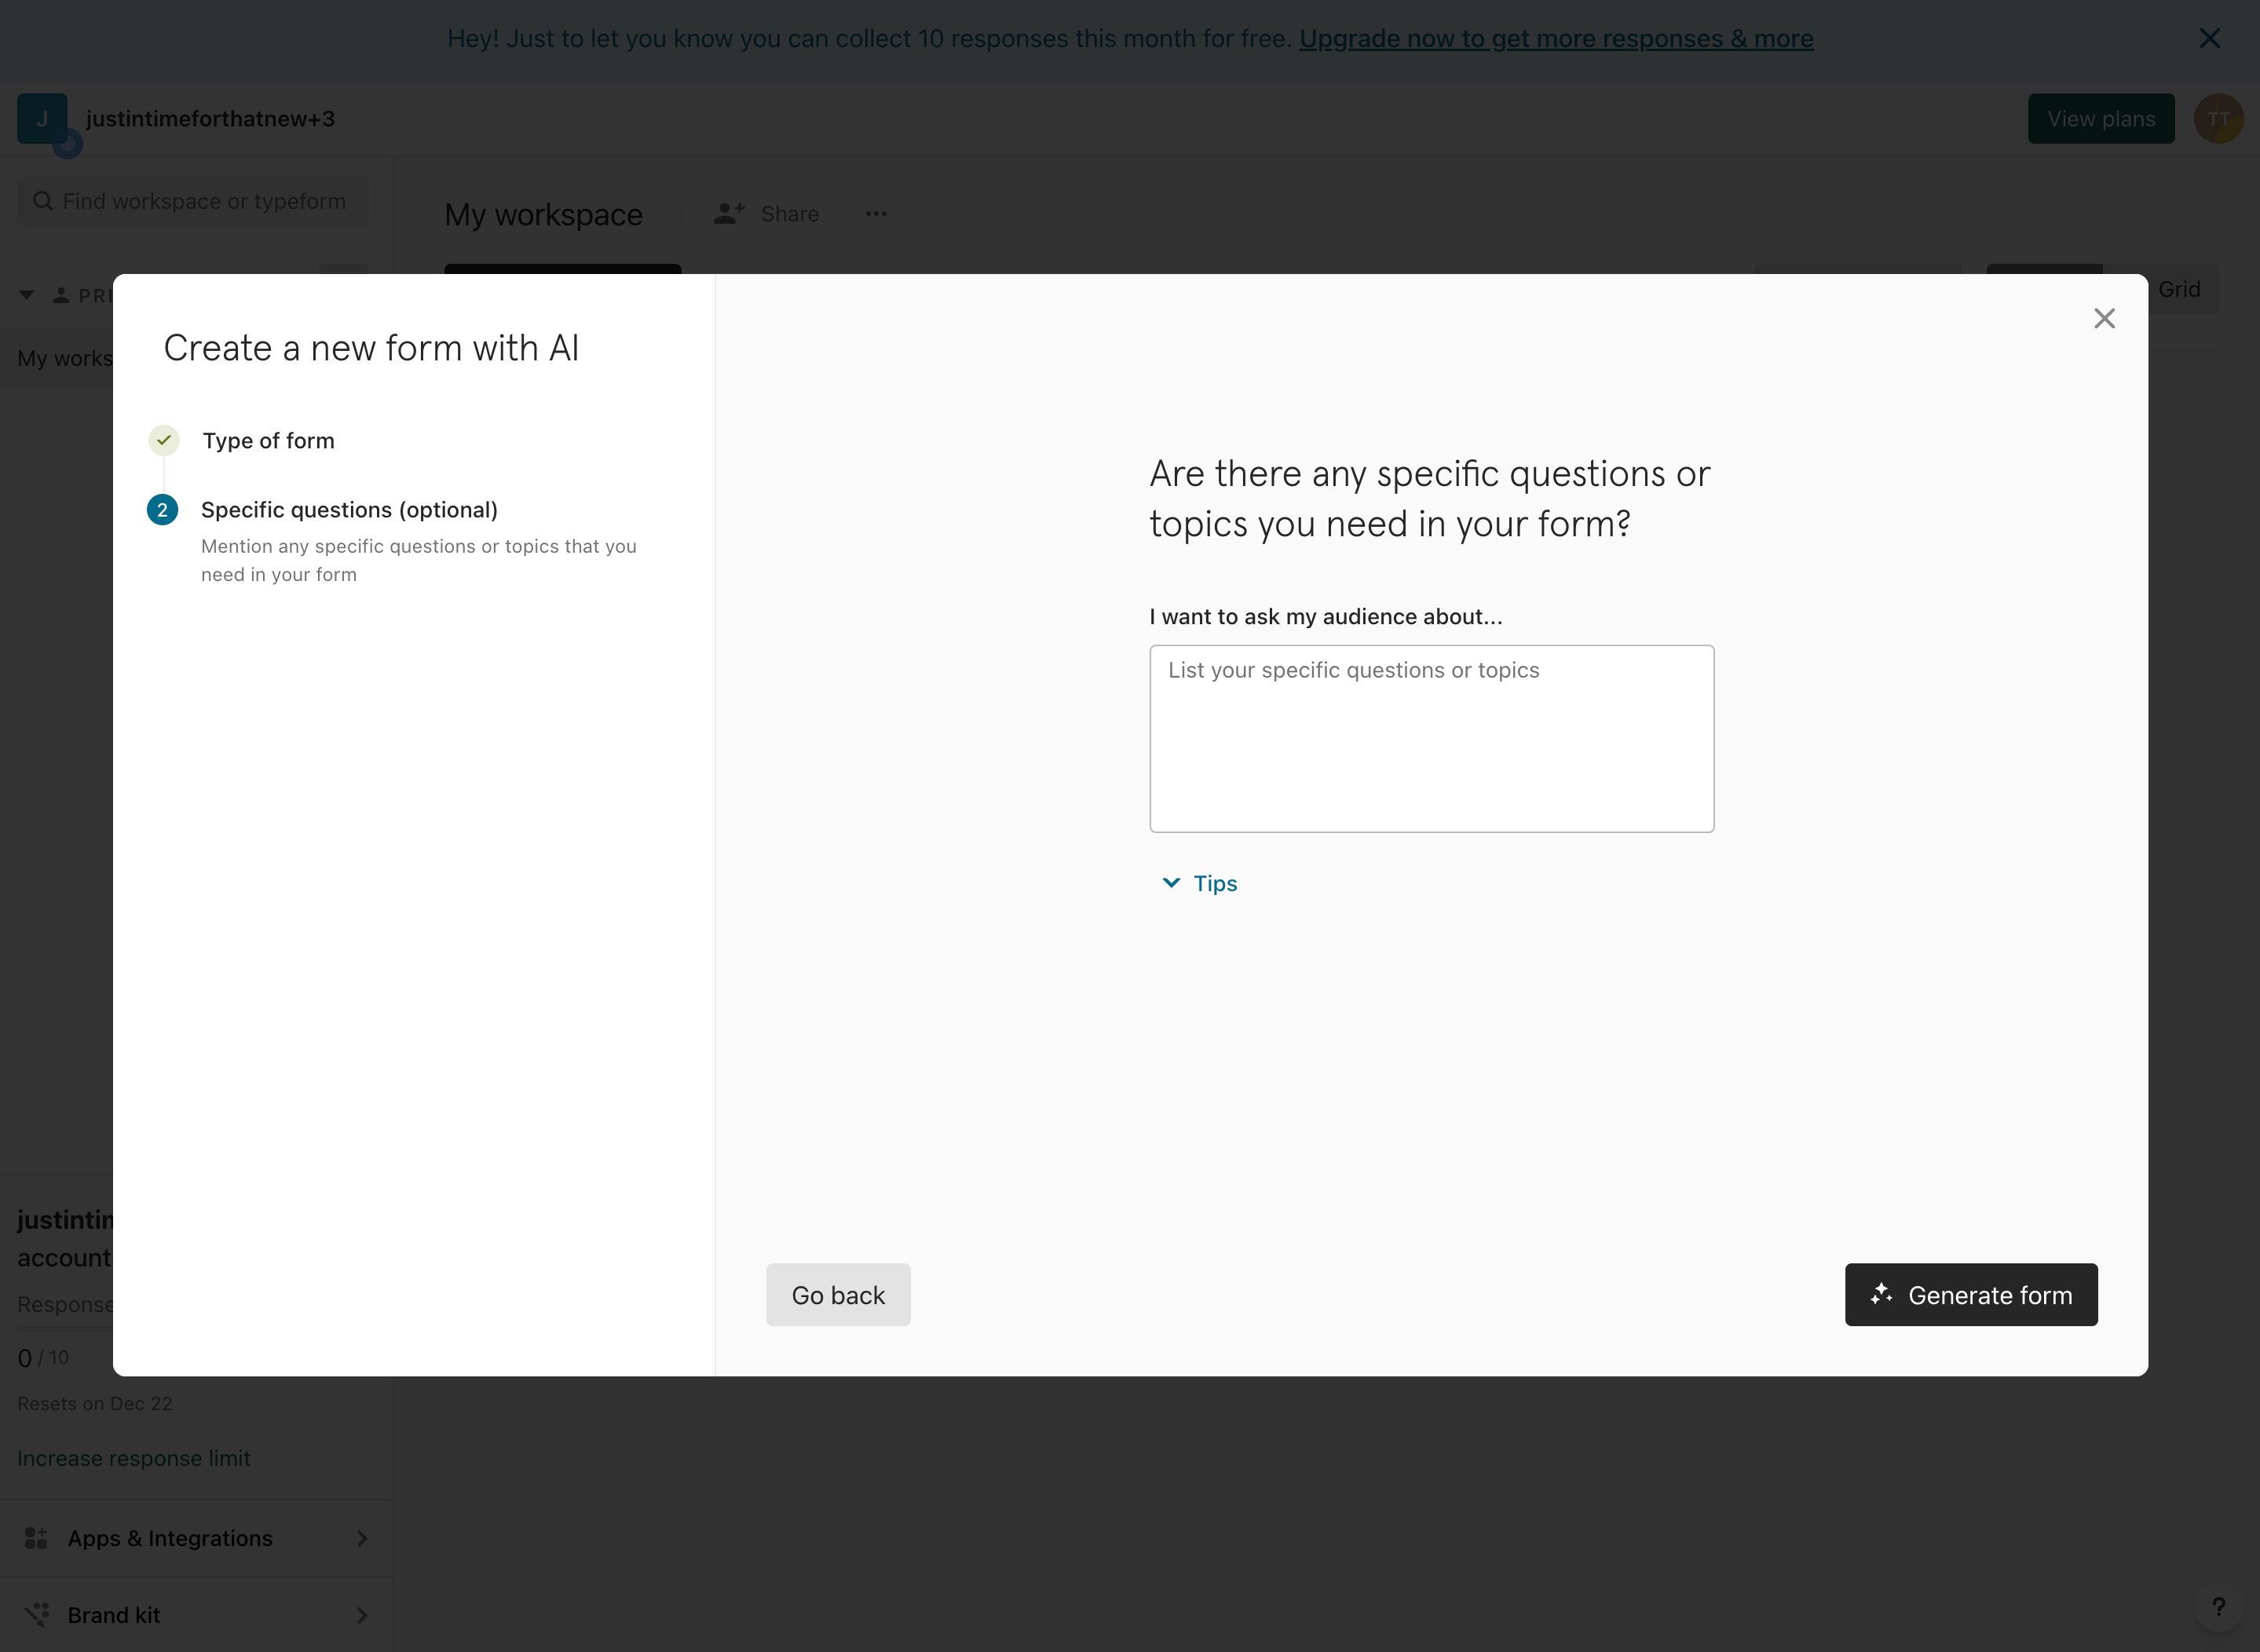This screenshot has width=2260, height=1652.
Task: Click the Apps & Integrations icon
Action: coord(36,1538)
